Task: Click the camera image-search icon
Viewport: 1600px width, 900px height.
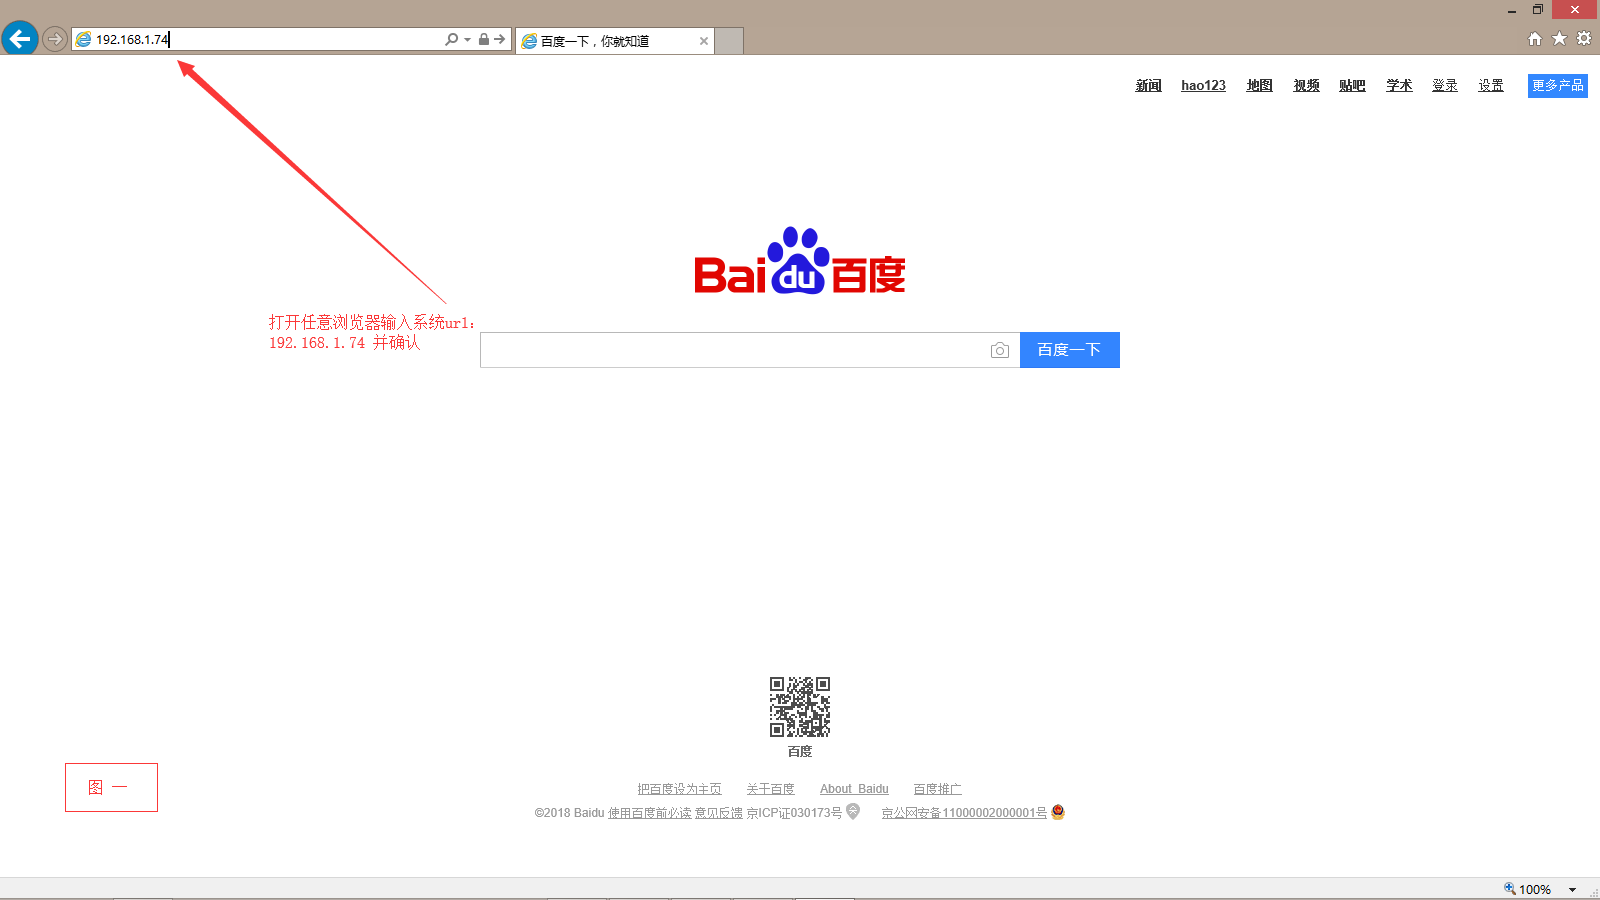Action: pyautogui.click(x=999, y=350)
